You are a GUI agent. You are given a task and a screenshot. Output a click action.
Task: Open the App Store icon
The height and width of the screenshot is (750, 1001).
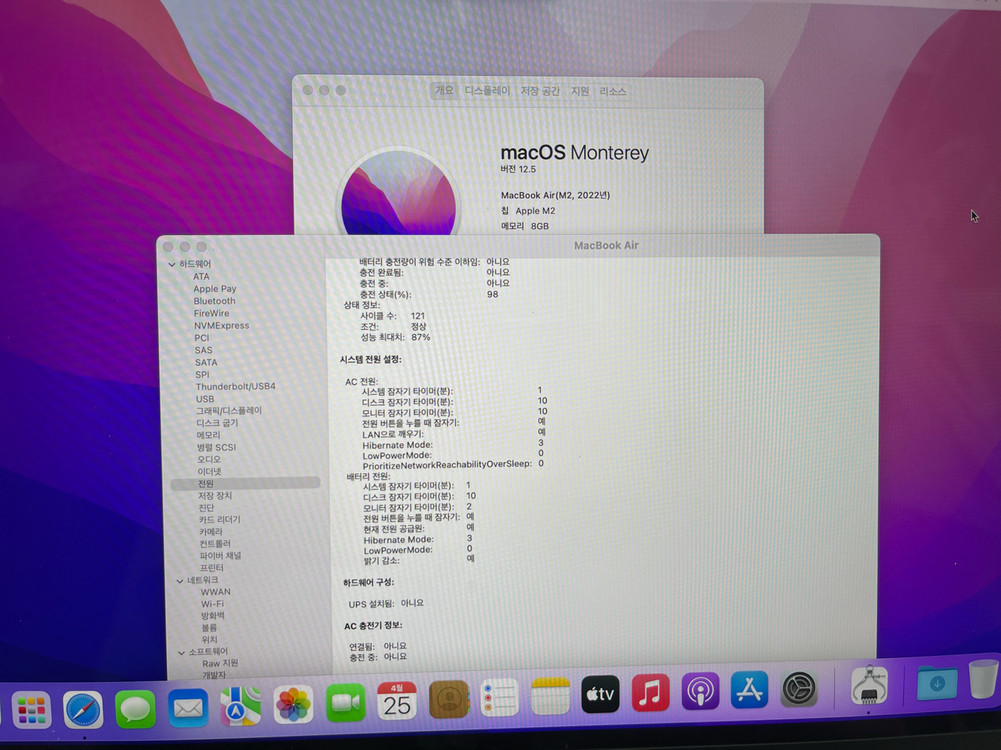(x=748, y=689)
